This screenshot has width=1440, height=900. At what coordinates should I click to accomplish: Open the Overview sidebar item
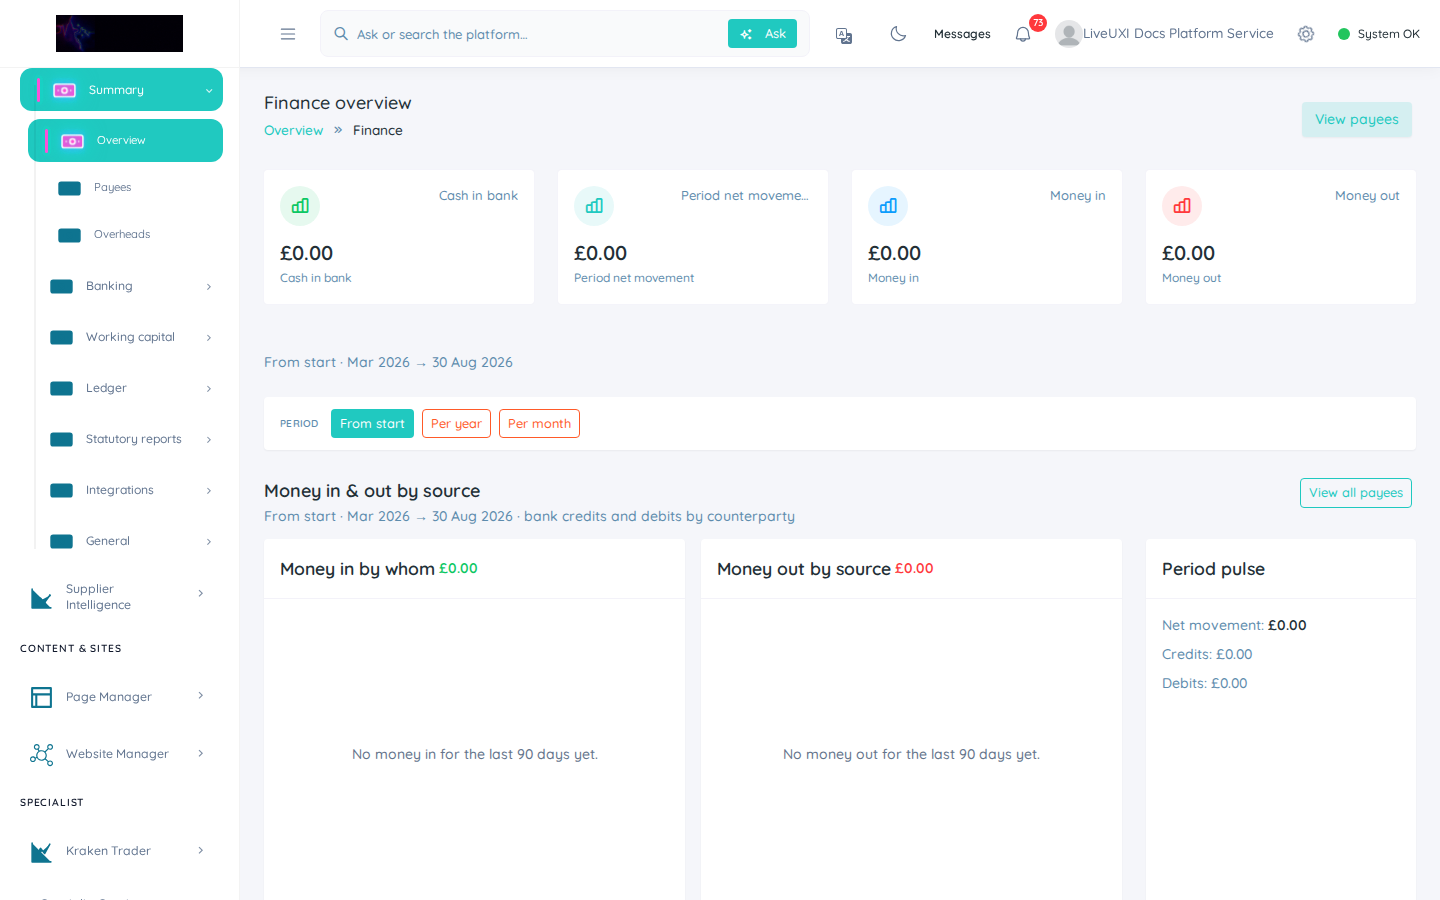125,140
